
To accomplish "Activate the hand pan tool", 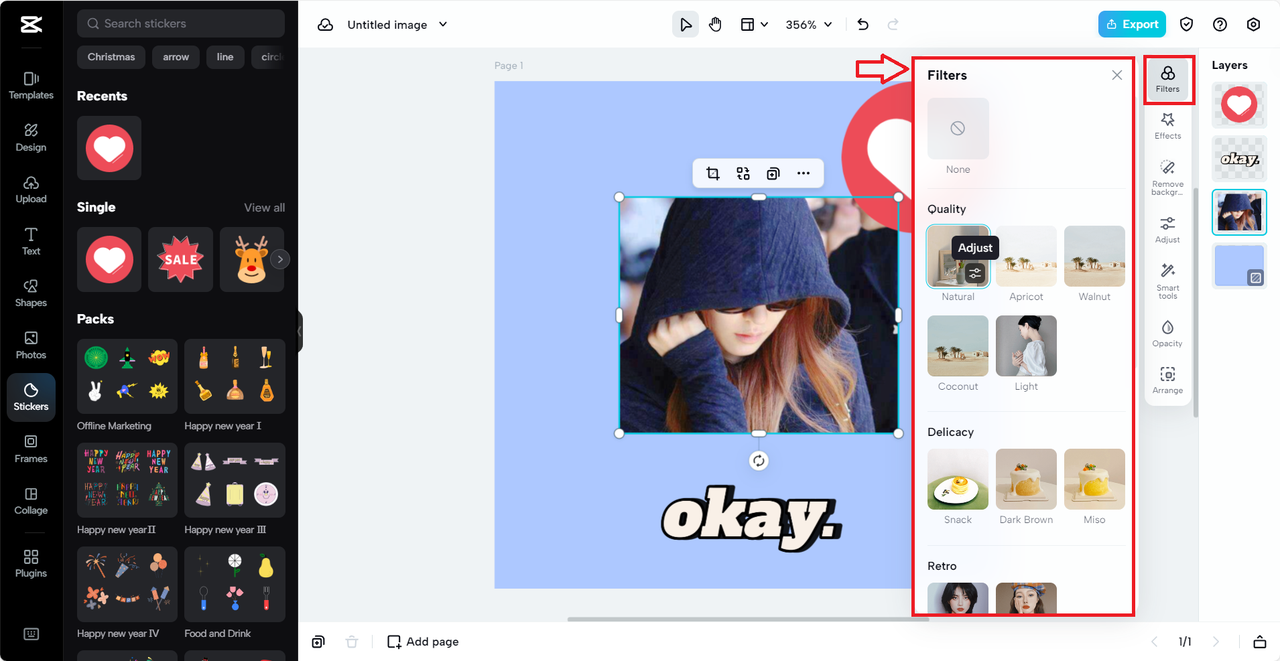I will [716, 25].
